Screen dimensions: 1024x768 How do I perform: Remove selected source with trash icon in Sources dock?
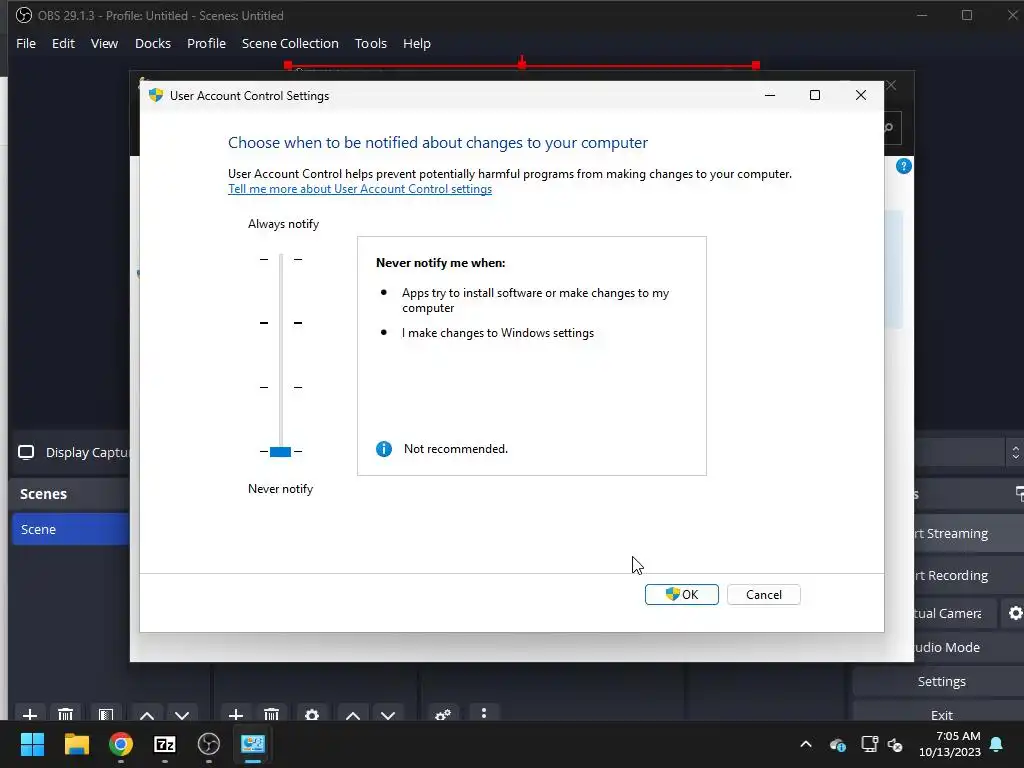coord(272,714)
